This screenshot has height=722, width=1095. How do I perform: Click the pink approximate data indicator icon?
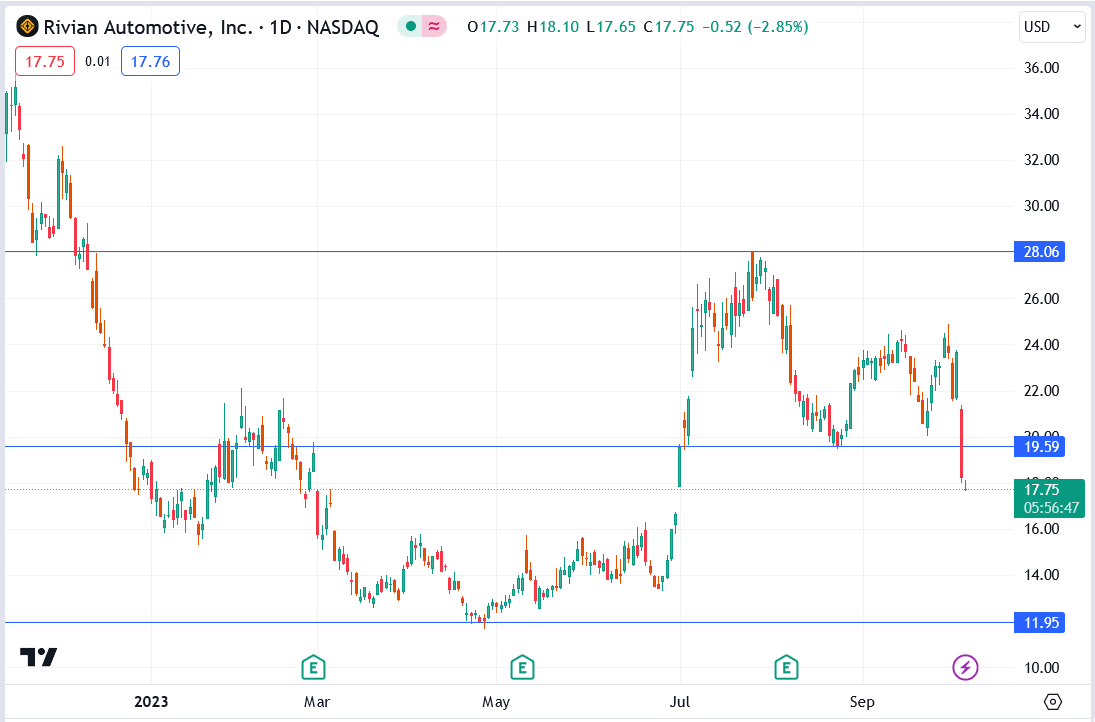click(434, 27)
